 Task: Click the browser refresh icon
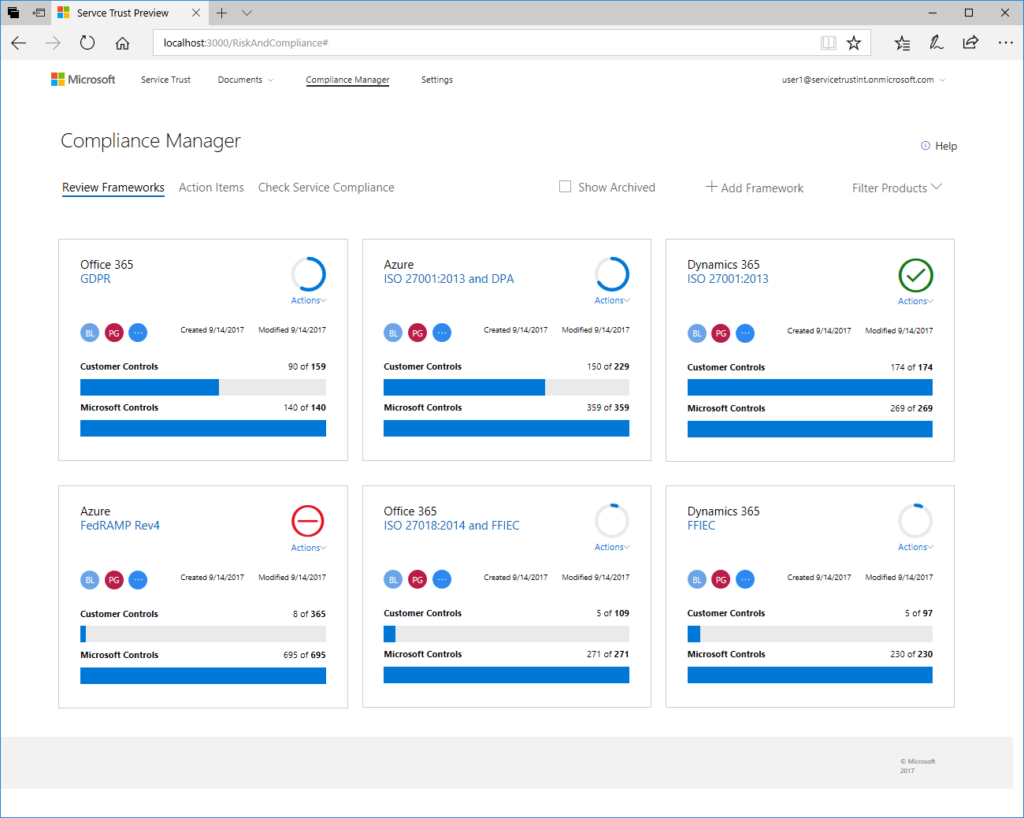[x=87, y=43]
